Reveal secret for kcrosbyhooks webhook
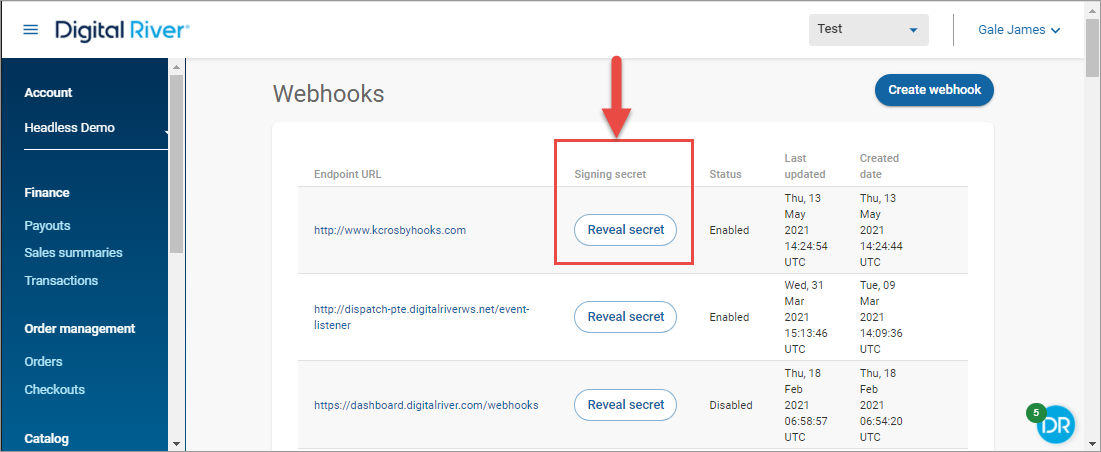Viewport: 1101px width, 452px height. click(626, 230)
